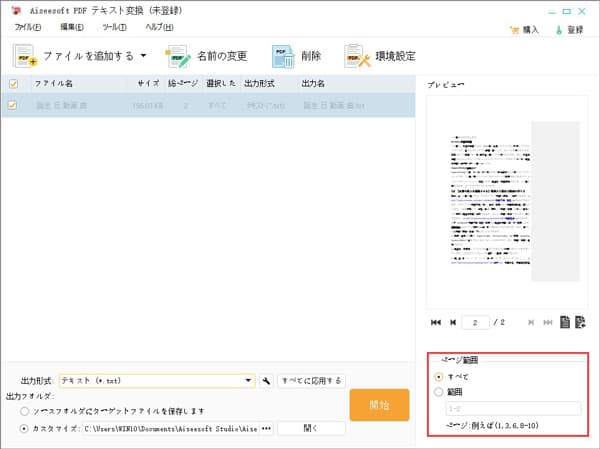Screen dimensions: 600x449
Task: Go to previous preview page icon
Action: pos(453,322)
